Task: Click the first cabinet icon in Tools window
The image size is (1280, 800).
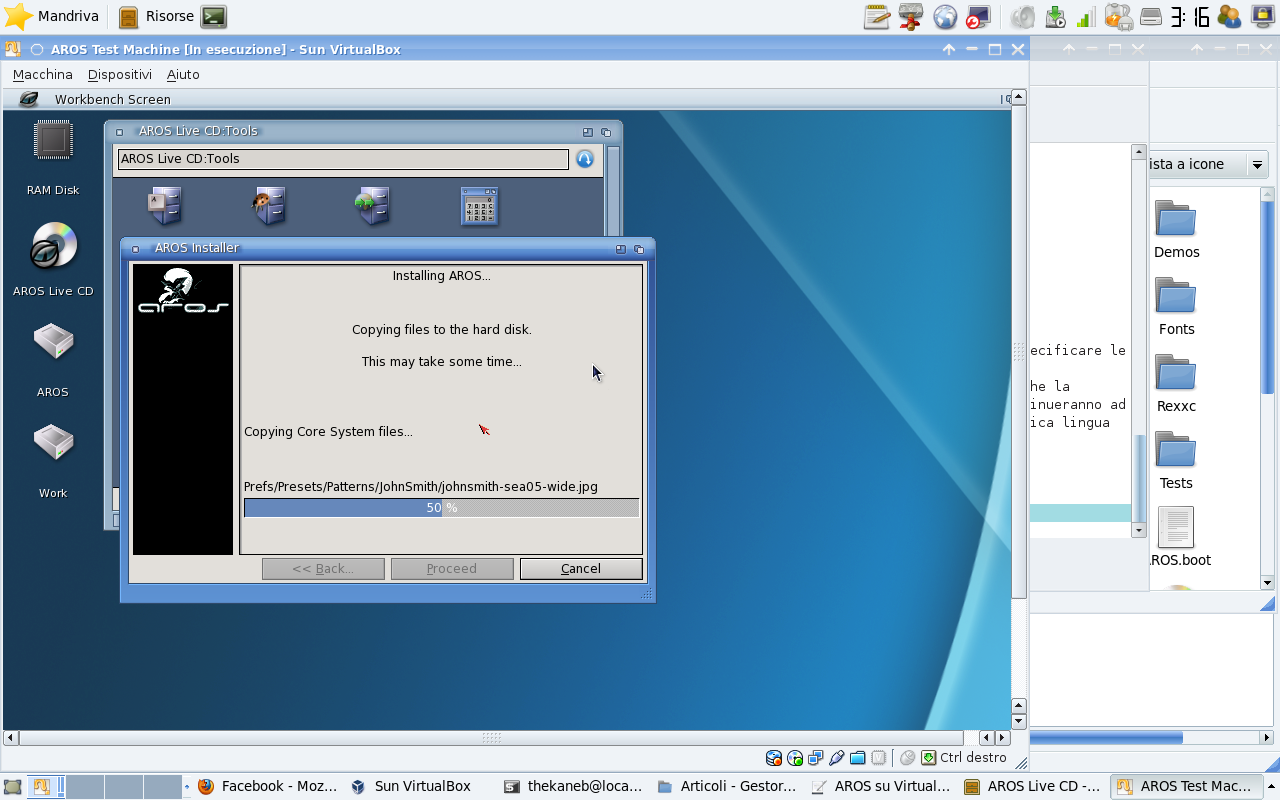Action: pos(164,206)
